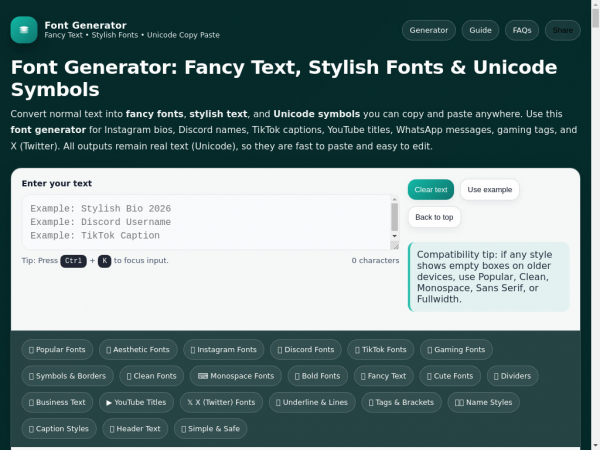Open the Dividers category
Viewport: 600px width, 450px height.
512,376
